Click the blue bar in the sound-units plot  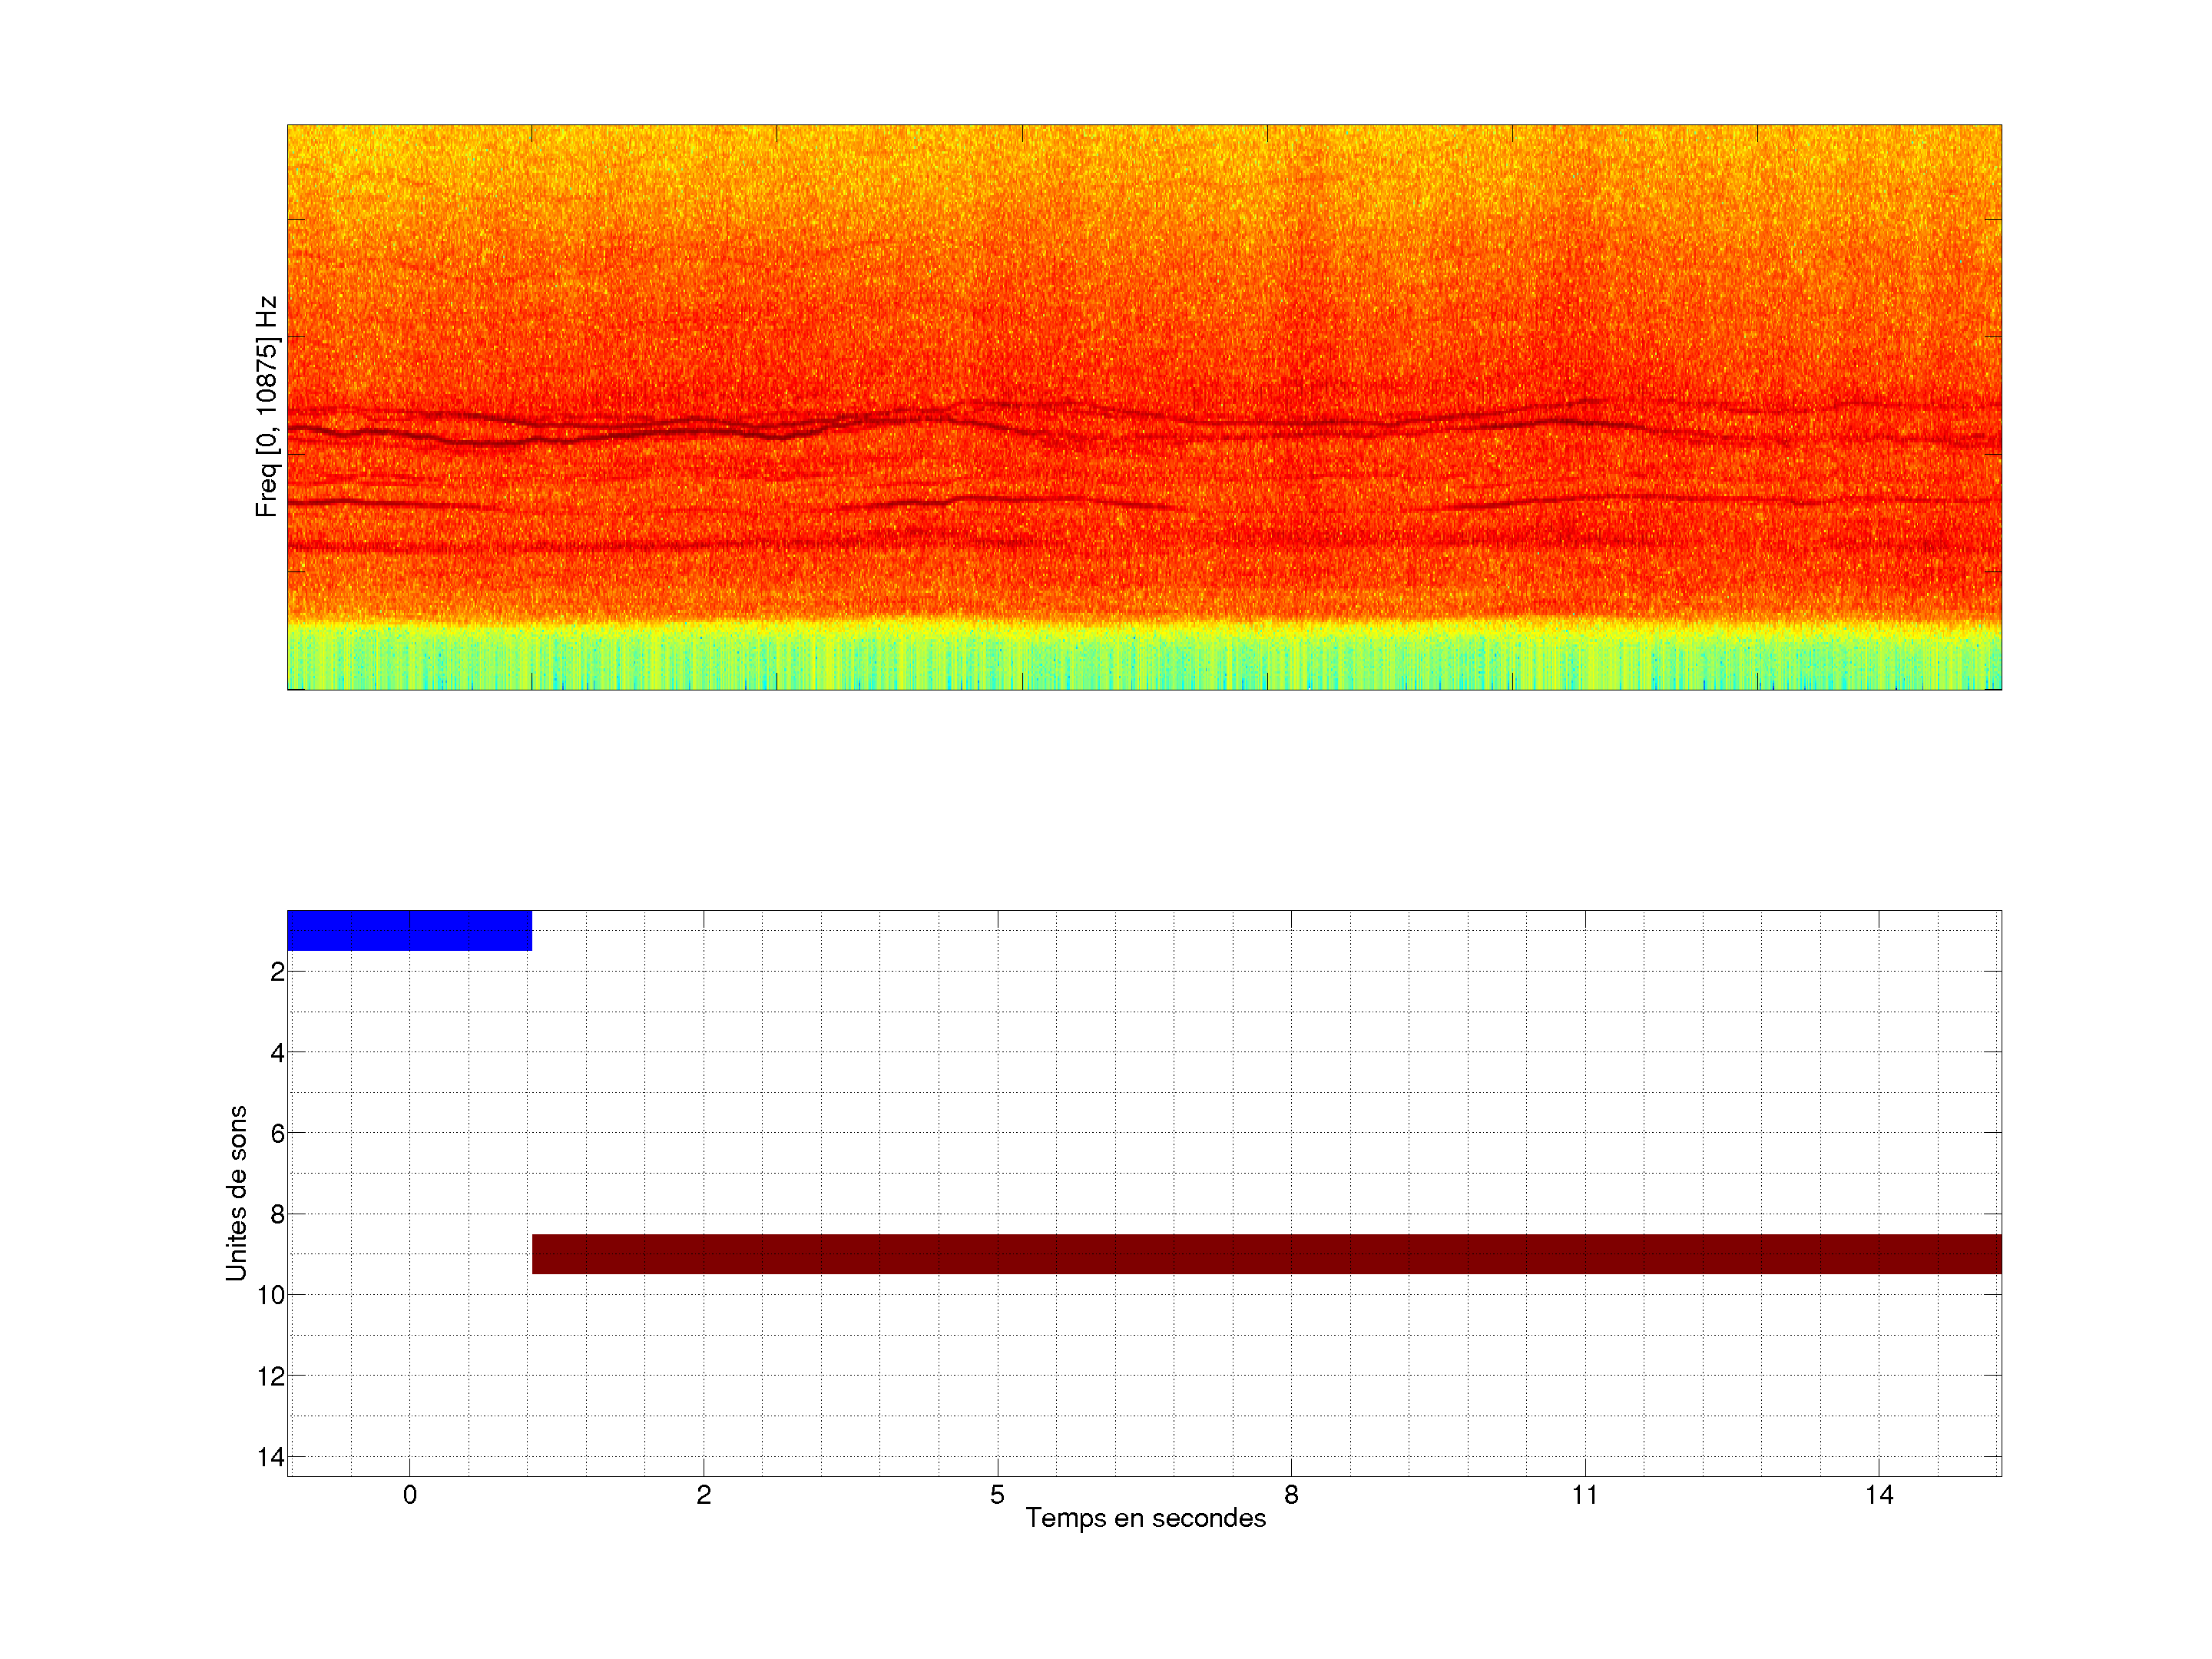[409, 930]
